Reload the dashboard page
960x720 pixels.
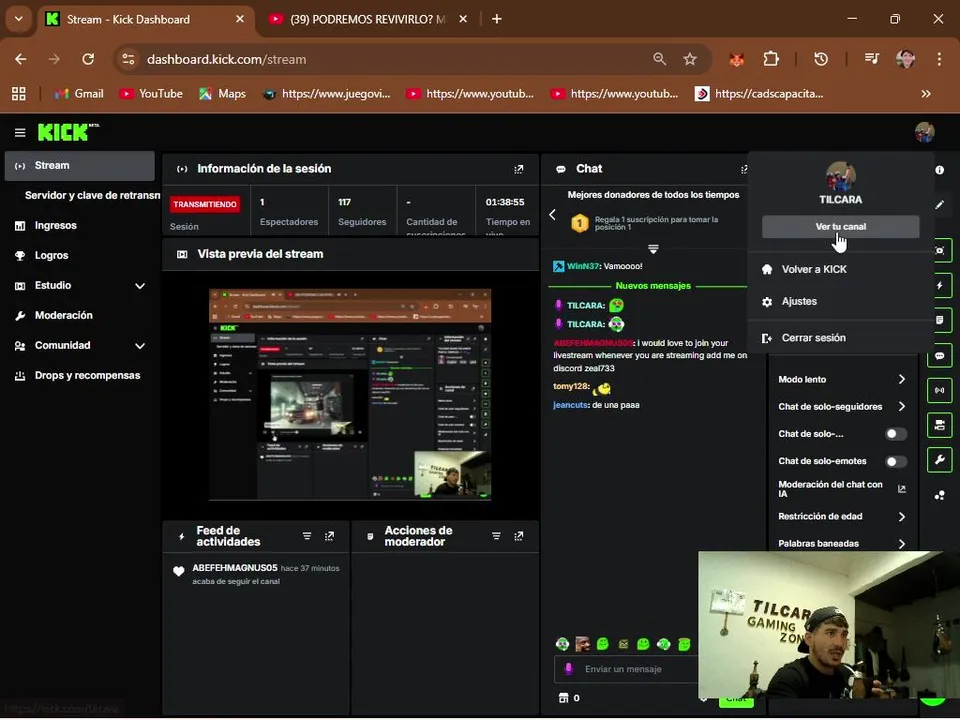(88, 59)
